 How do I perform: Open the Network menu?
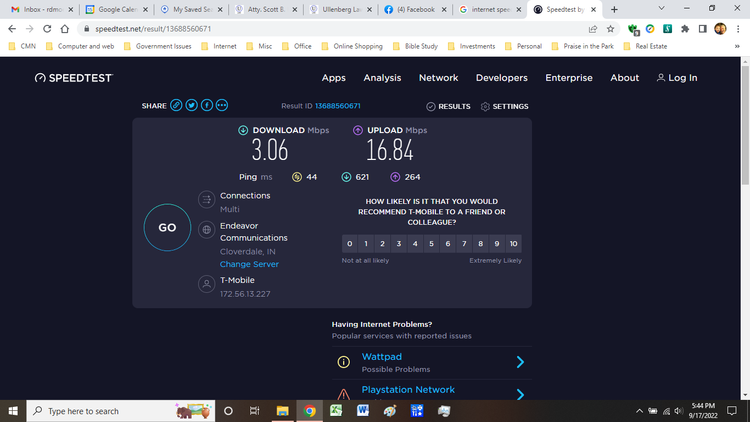439,78
